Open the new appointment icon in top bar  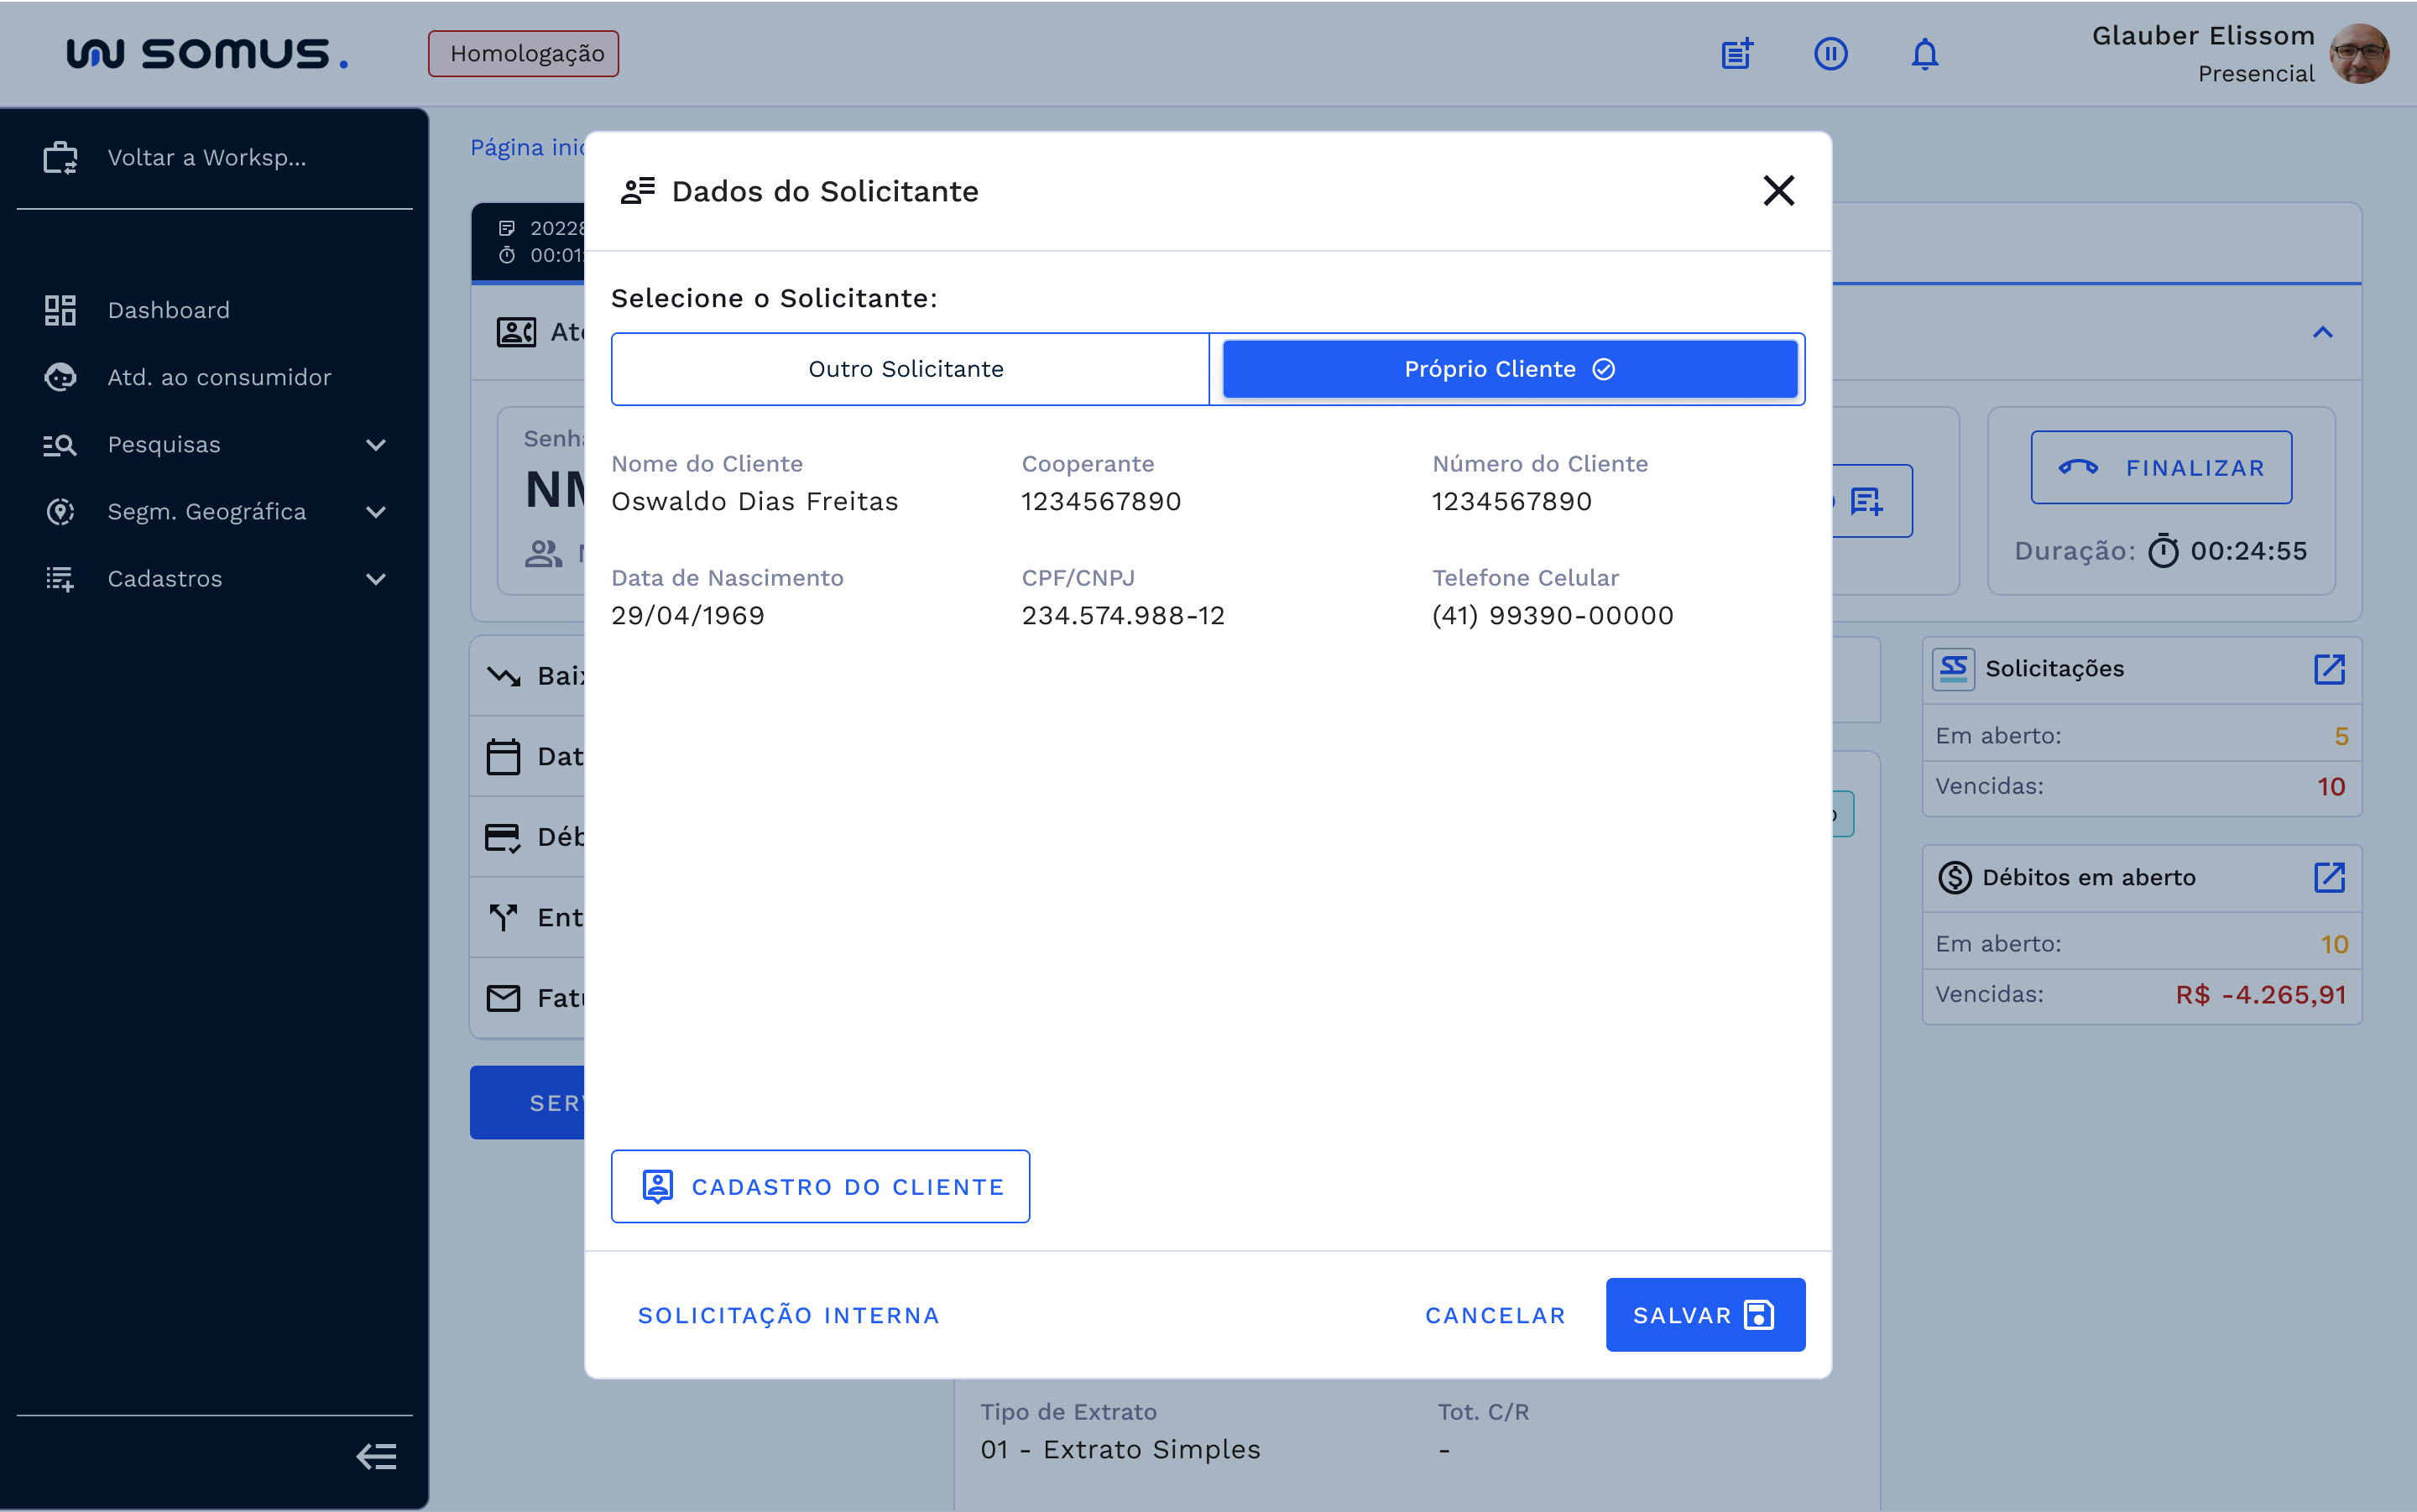[1735, 54]
